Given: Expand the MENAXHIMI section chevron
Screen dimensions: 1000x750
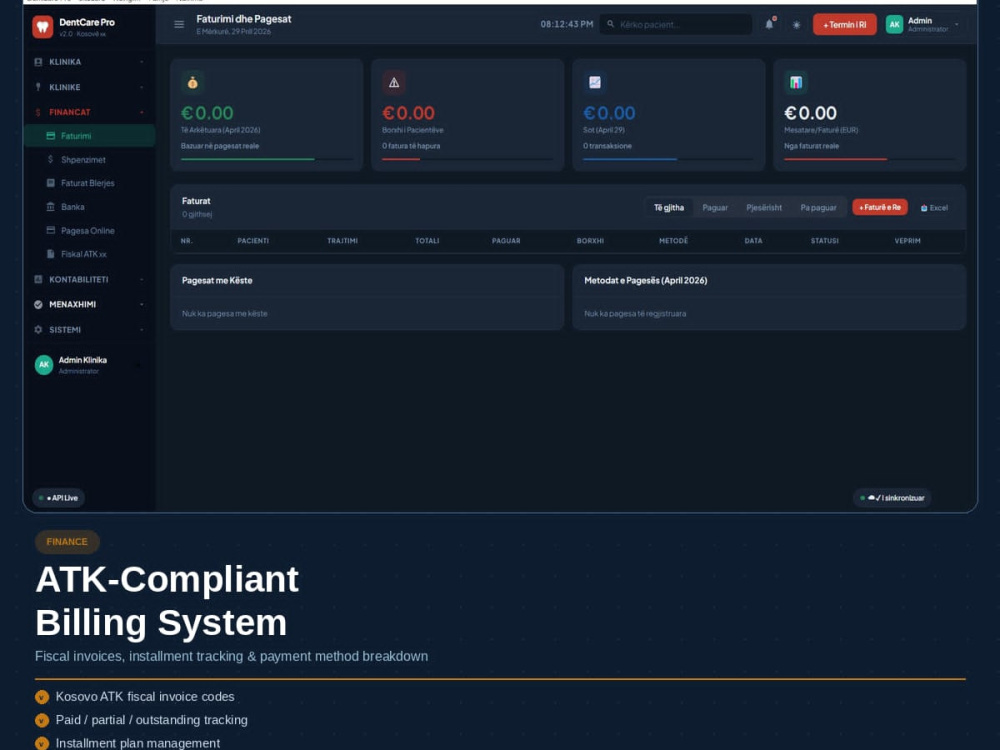Looking at the screenshot, I should (x=141, y=304).
